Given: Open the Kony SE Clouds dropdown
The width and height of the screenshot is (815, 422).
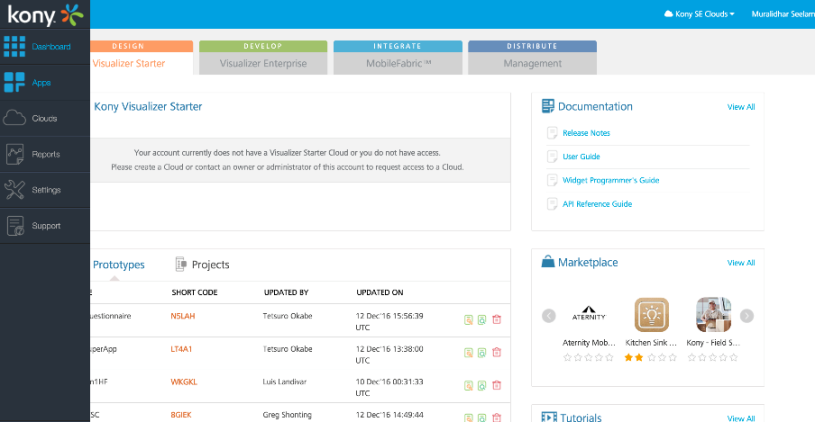Looking at the screenshot, I should tap(700, 14).
